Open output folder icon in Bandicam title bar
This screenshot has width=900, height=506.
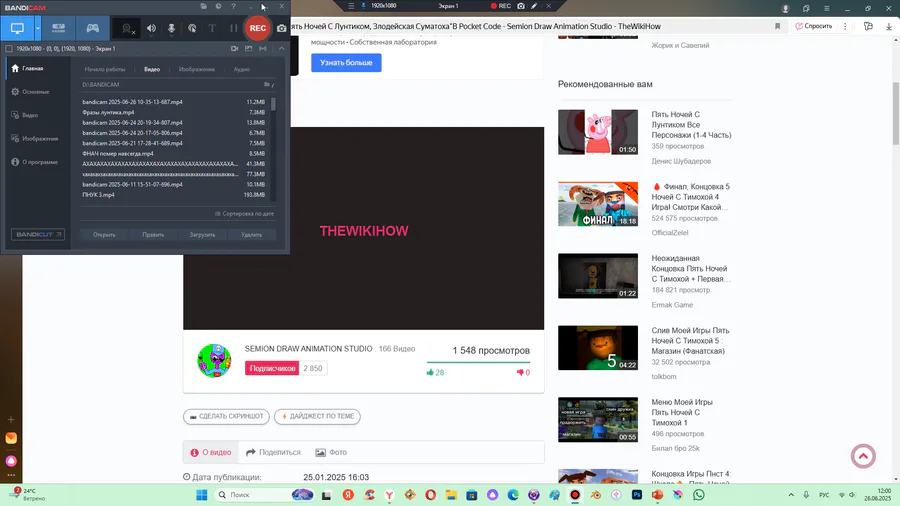click(203, 6)
